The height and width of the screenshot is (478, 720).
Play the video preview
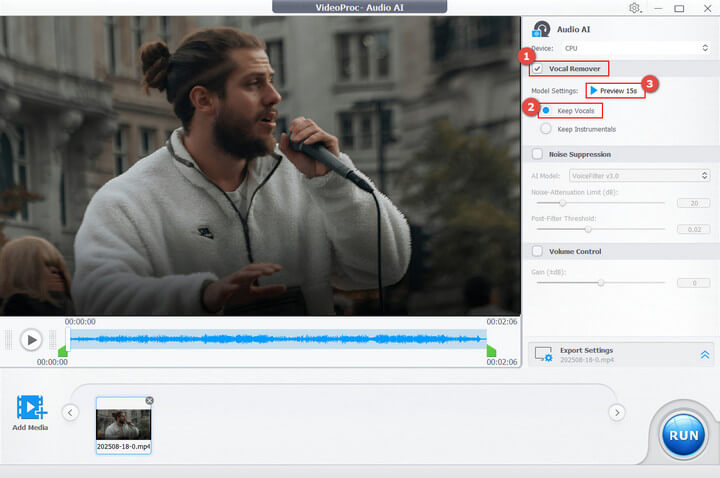click(31, 340)
